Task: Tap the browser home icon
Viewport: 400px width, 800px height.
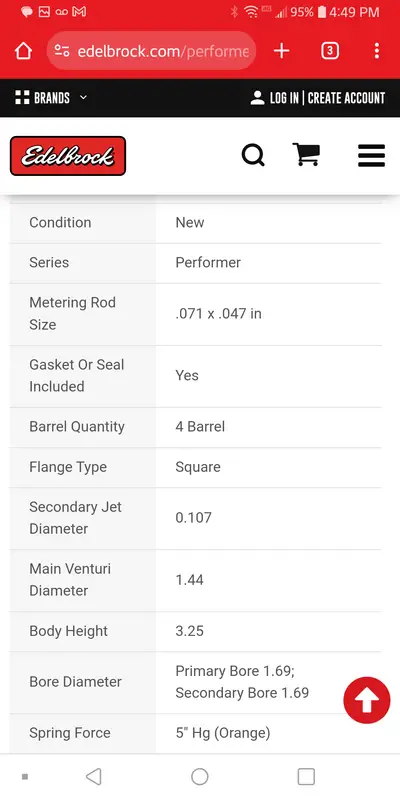Action: click(23, 51)
